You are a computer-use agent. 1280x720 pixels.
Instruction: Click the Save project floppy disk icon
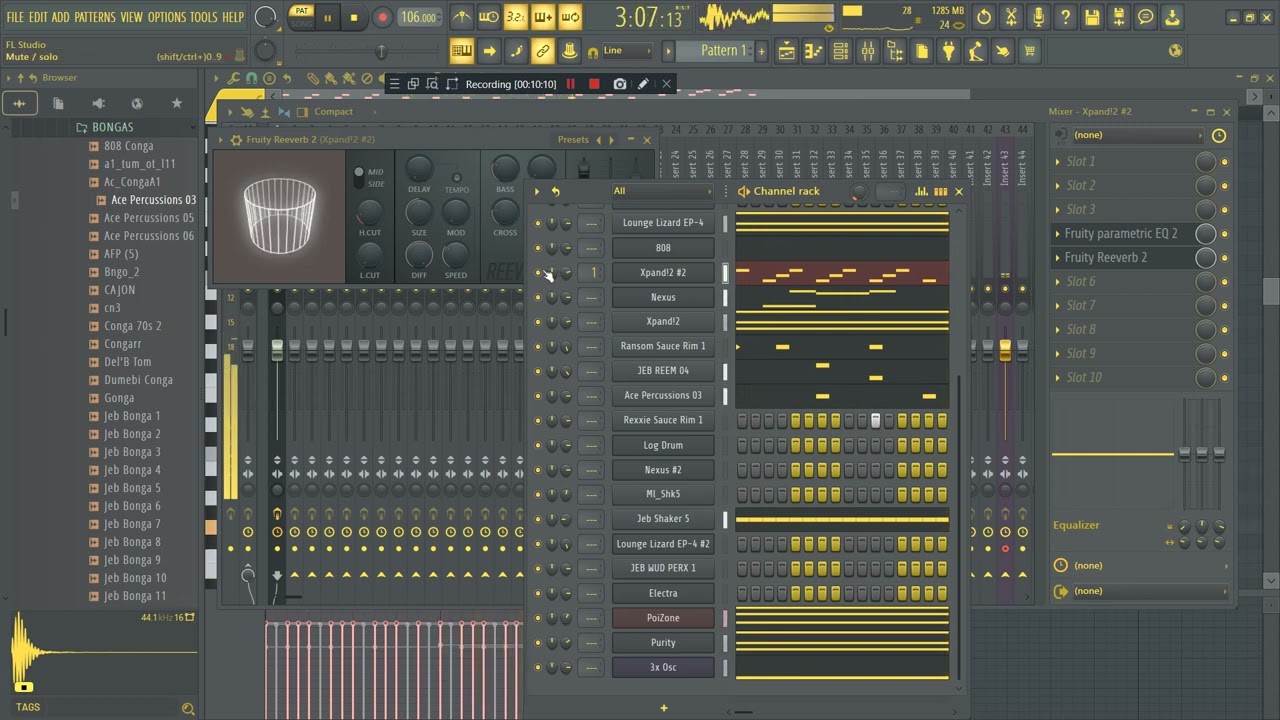[x=1092, y=17]
